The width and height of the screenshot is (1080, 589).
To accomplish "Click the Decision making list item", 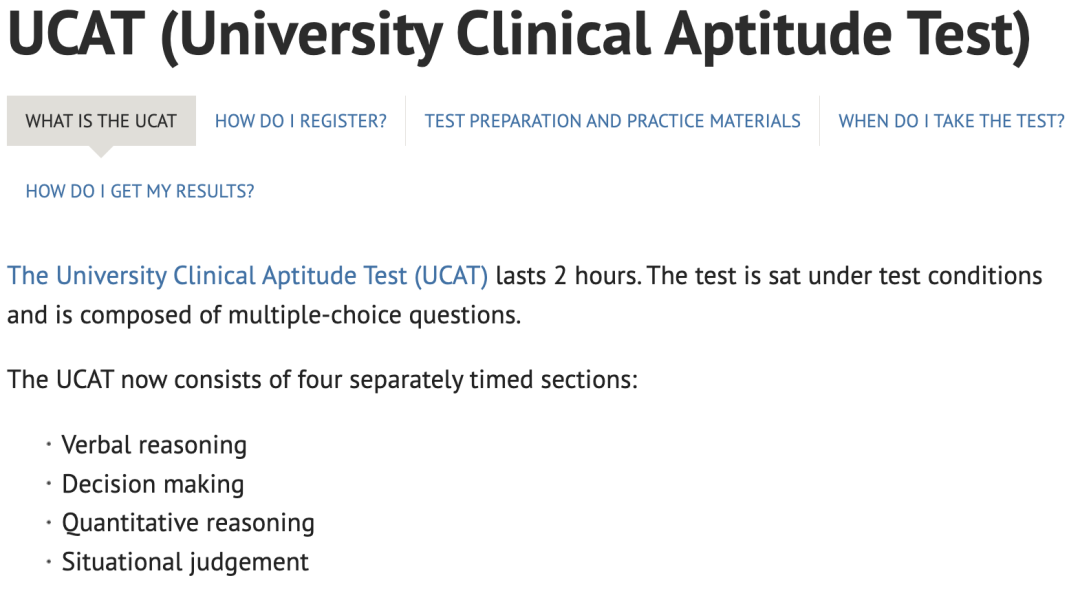I will pos(153,484).
